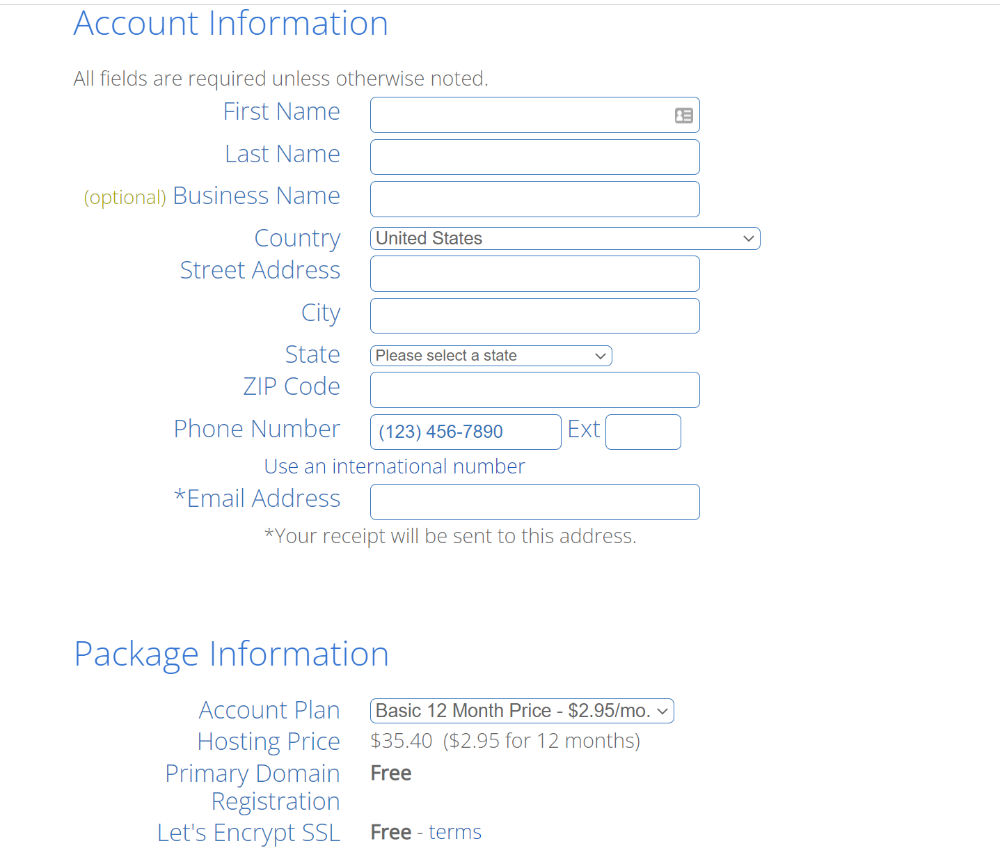Click the Account Information heading
The image size is (1000, 855).
click(x=231, y=24)
